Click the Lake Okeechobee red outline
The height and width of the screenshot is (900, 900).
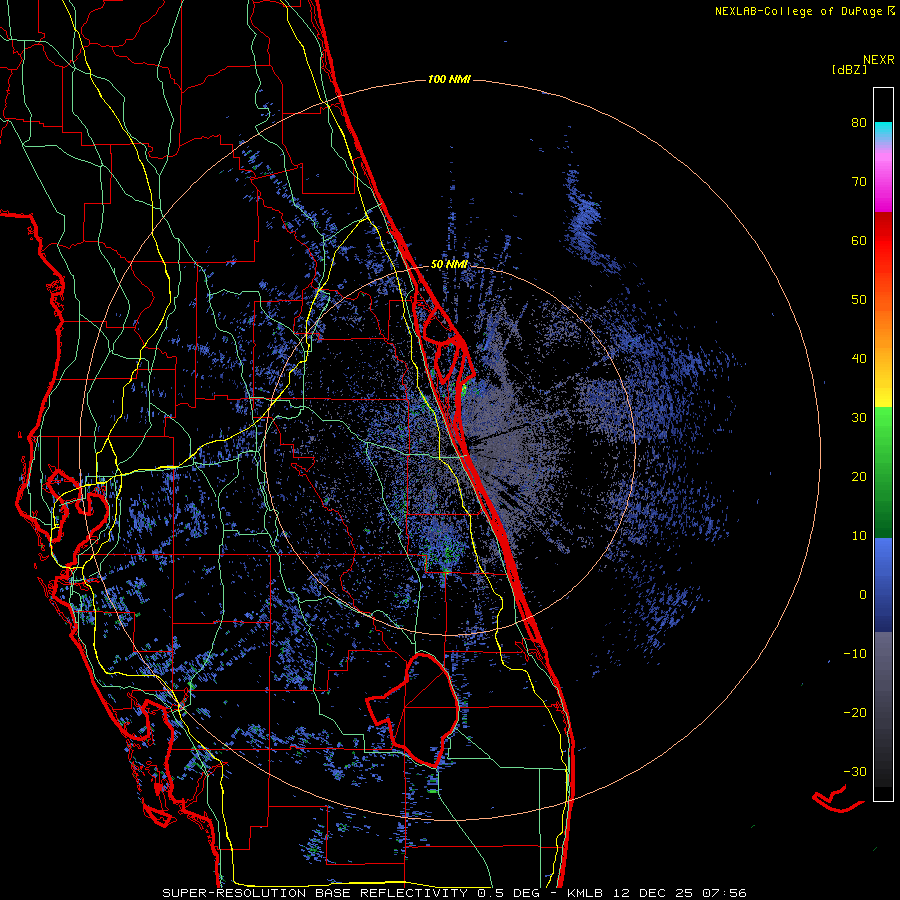pyautogui.click(x=413, y=709)
